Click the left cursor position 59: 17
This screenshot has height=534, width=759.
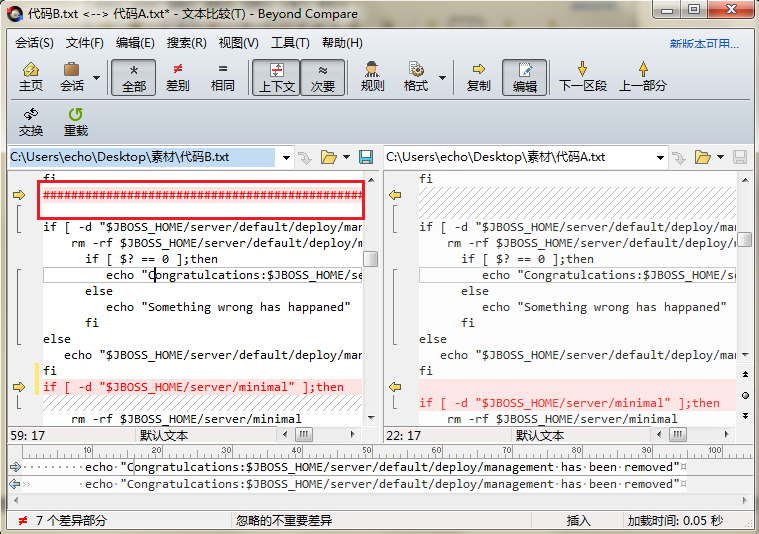[28, 436]
